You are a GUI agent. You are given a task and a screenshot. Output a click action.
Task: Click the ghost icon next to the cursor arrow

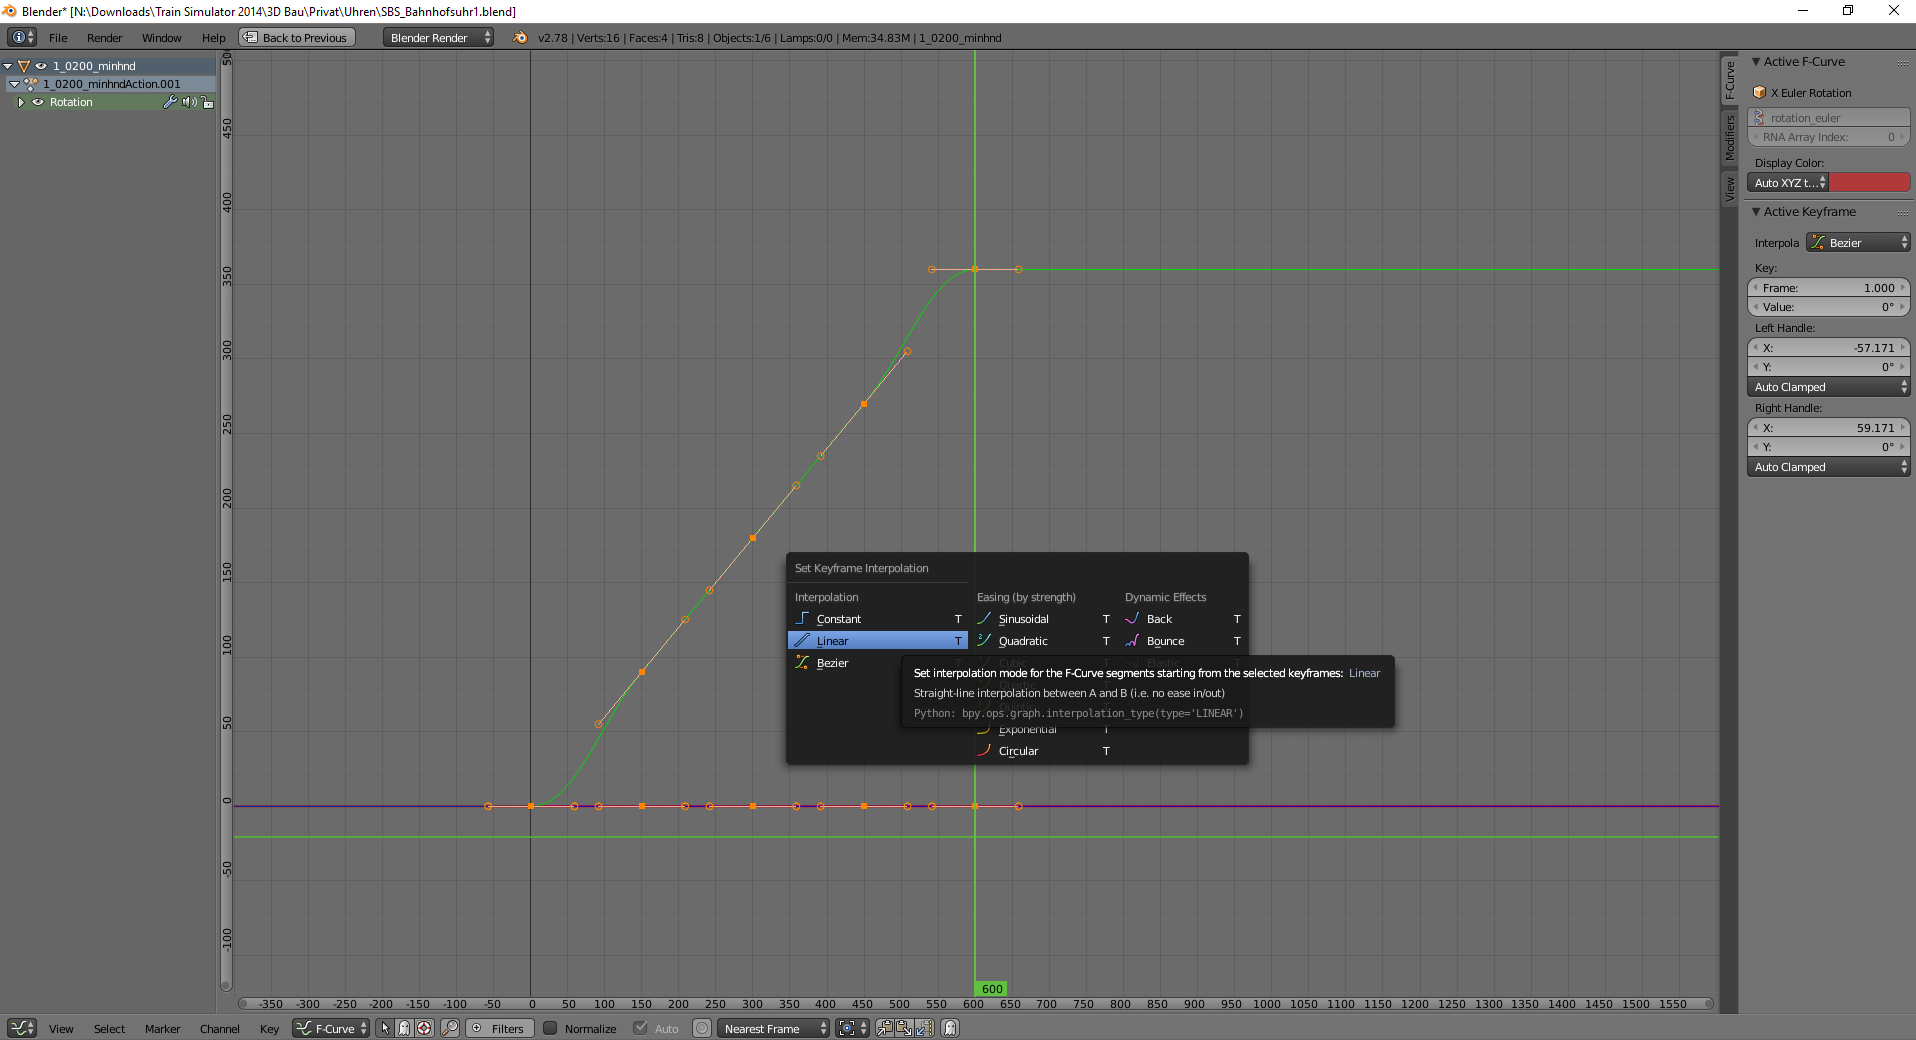tap(404, 1028)
